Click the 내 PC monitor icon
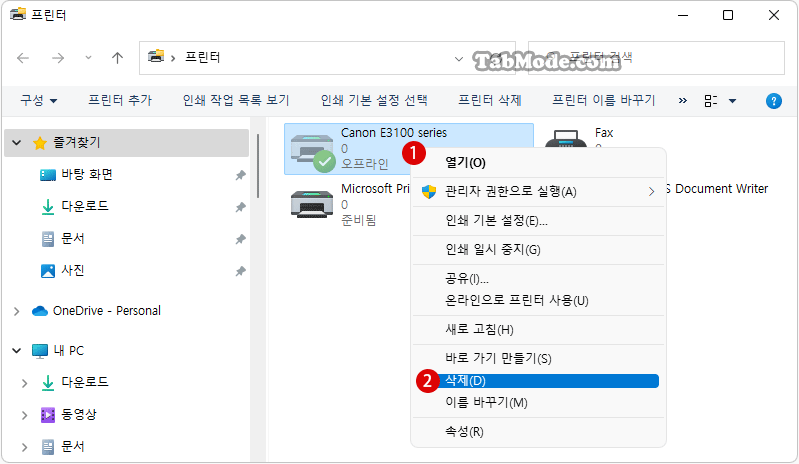This screenshot has width=799, height=464. pos(40,351)
